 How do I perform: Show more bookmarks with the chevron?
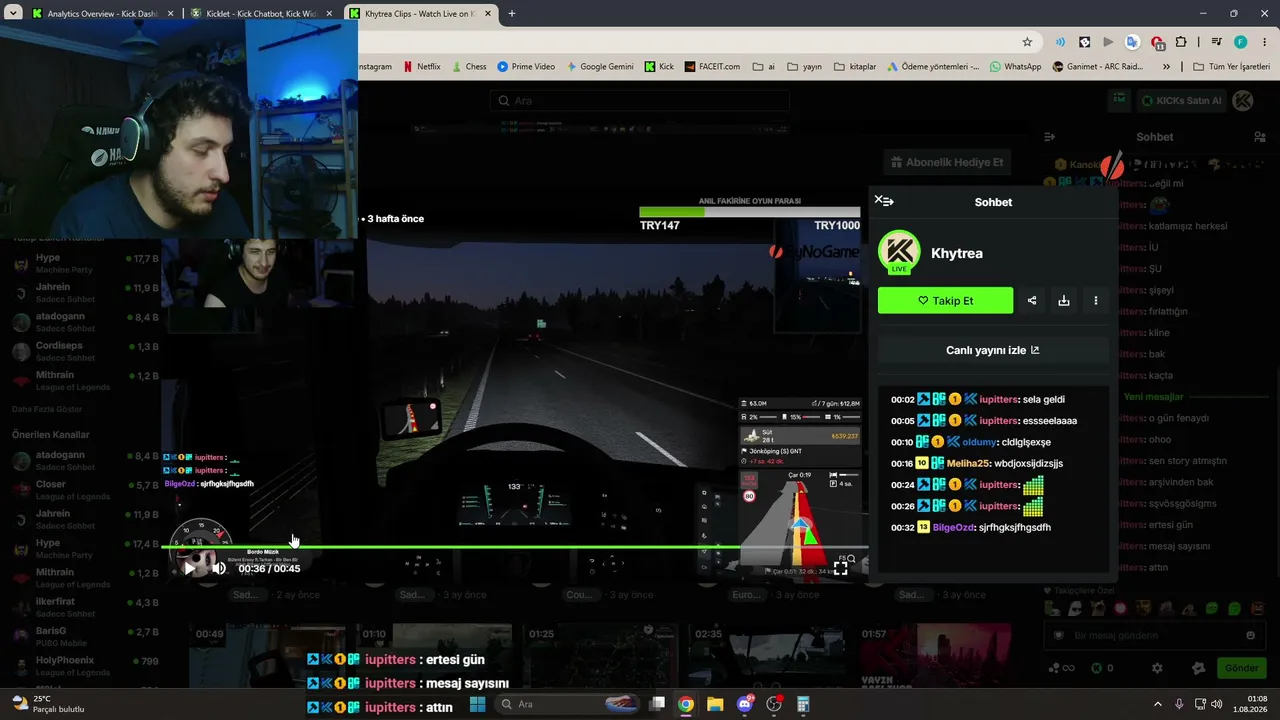1166,67
